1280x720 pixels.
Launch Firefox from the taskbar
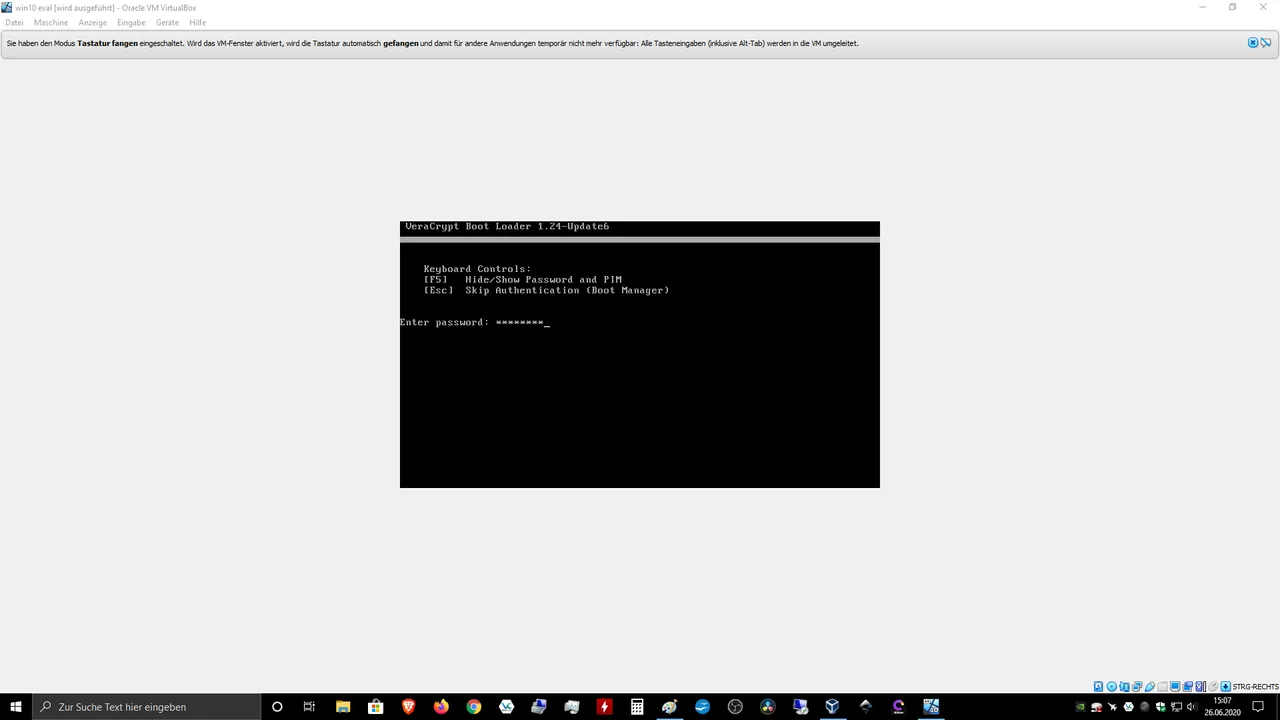(441, 707)
